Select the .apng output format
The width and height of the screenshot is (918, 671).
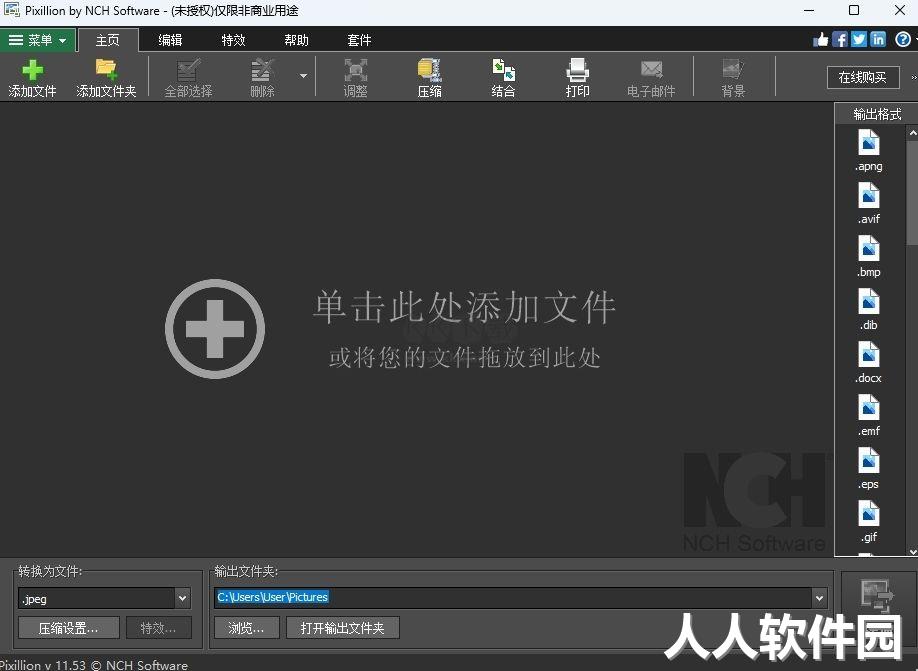tap(869, 150)
